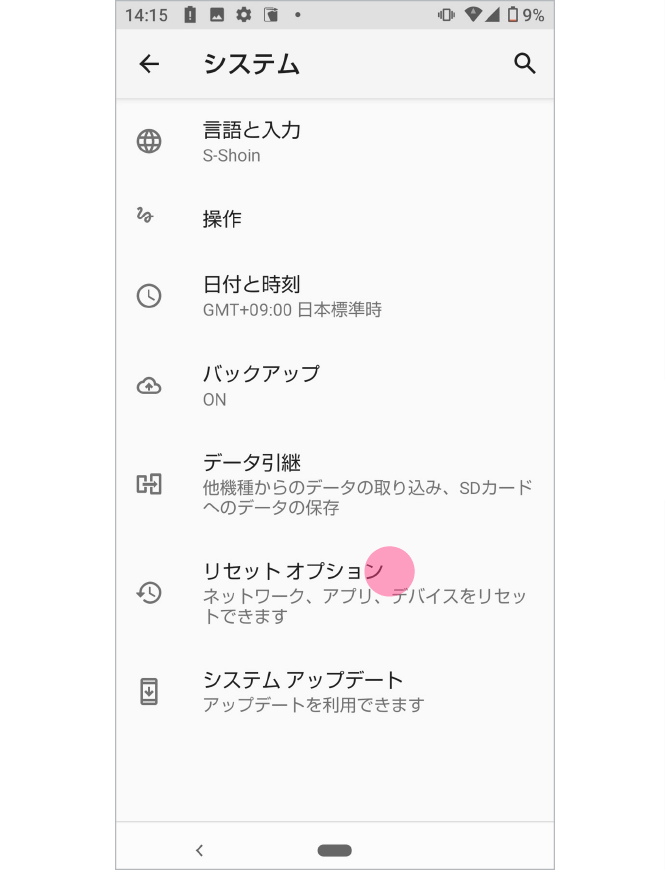Open search with the magnifier icon

click(525, 64)
